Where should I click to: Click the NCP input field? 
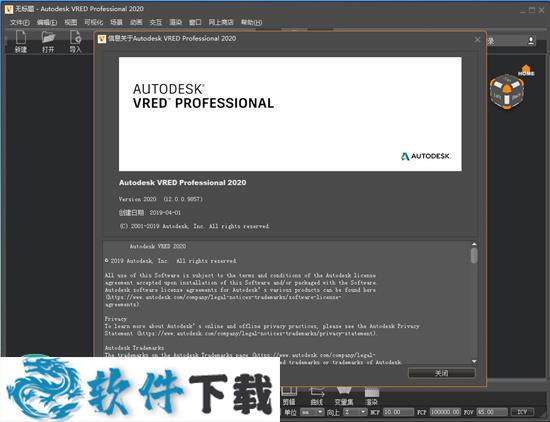coord(398,412)
